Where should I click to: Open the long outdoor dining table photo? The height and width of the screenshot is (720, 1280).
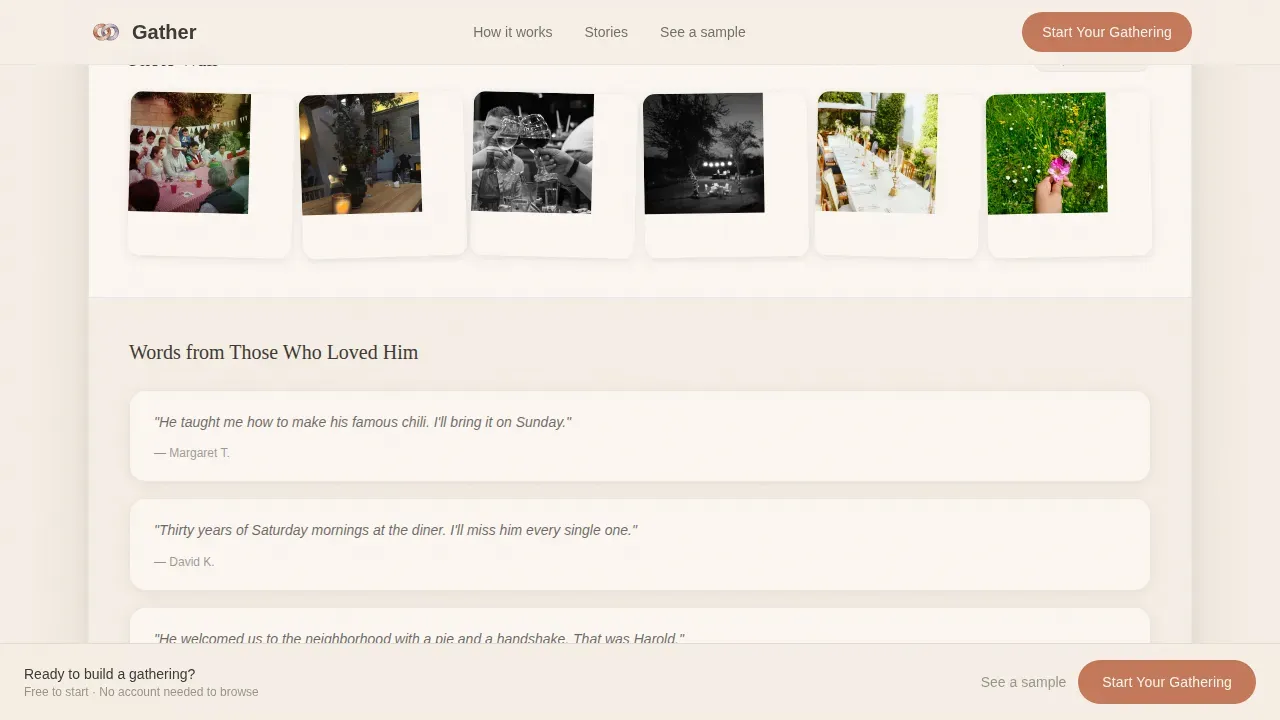[x=877, y=153]
